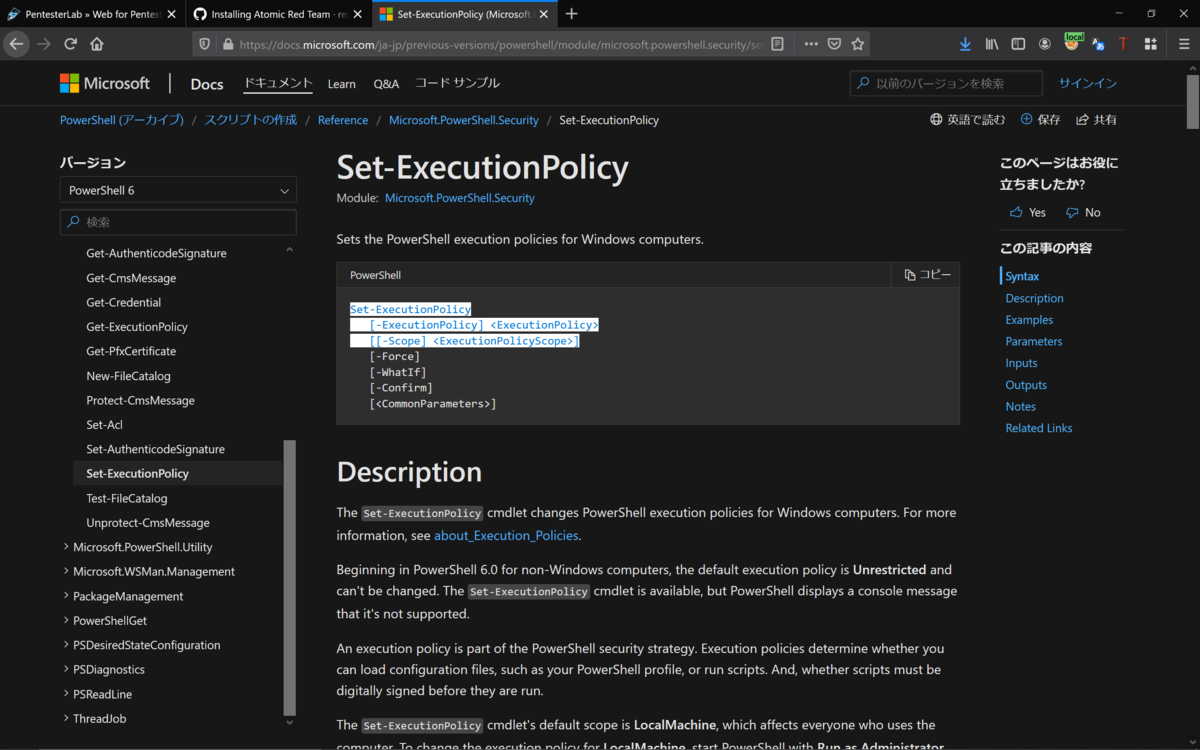The width and height of the screenshot is (1200, 750).
Task: Bookmark this page with the star
Action: pyautogui.click(x=857, y=44)
